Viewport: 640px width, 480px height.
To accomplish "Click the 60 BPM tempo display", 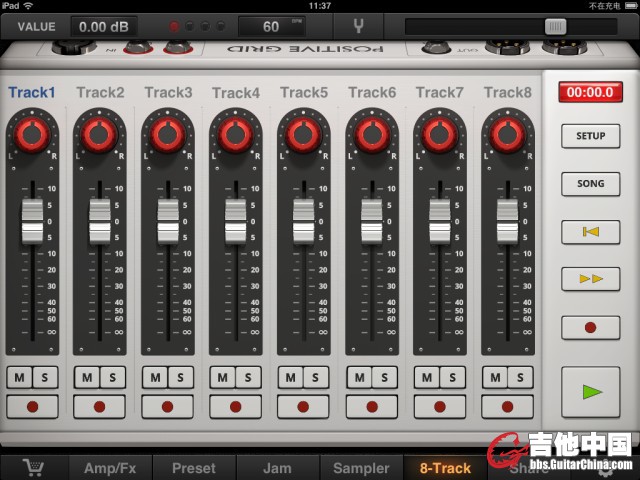I will (x=272, y=27).
